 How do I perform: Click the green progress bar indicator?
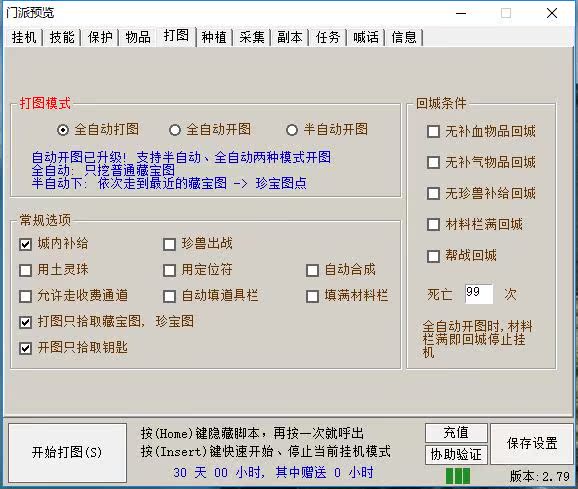coord(458,476)
